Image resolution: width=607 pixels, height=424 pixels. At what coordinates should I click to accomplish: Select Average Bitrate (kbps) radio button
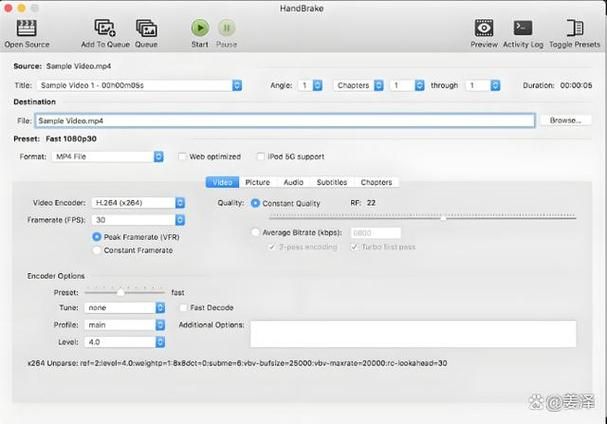[x=255, y=232]
